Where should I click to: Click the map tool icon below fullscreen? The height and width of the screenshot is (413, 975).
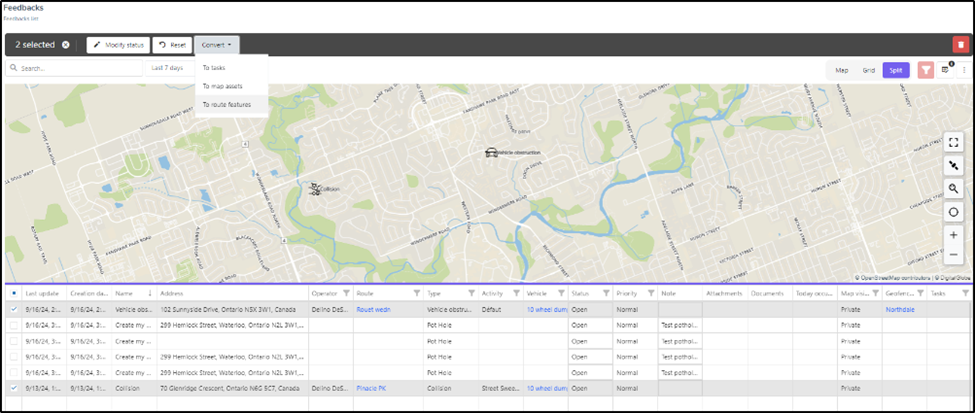pyautogui.click(x=953, y=165)
